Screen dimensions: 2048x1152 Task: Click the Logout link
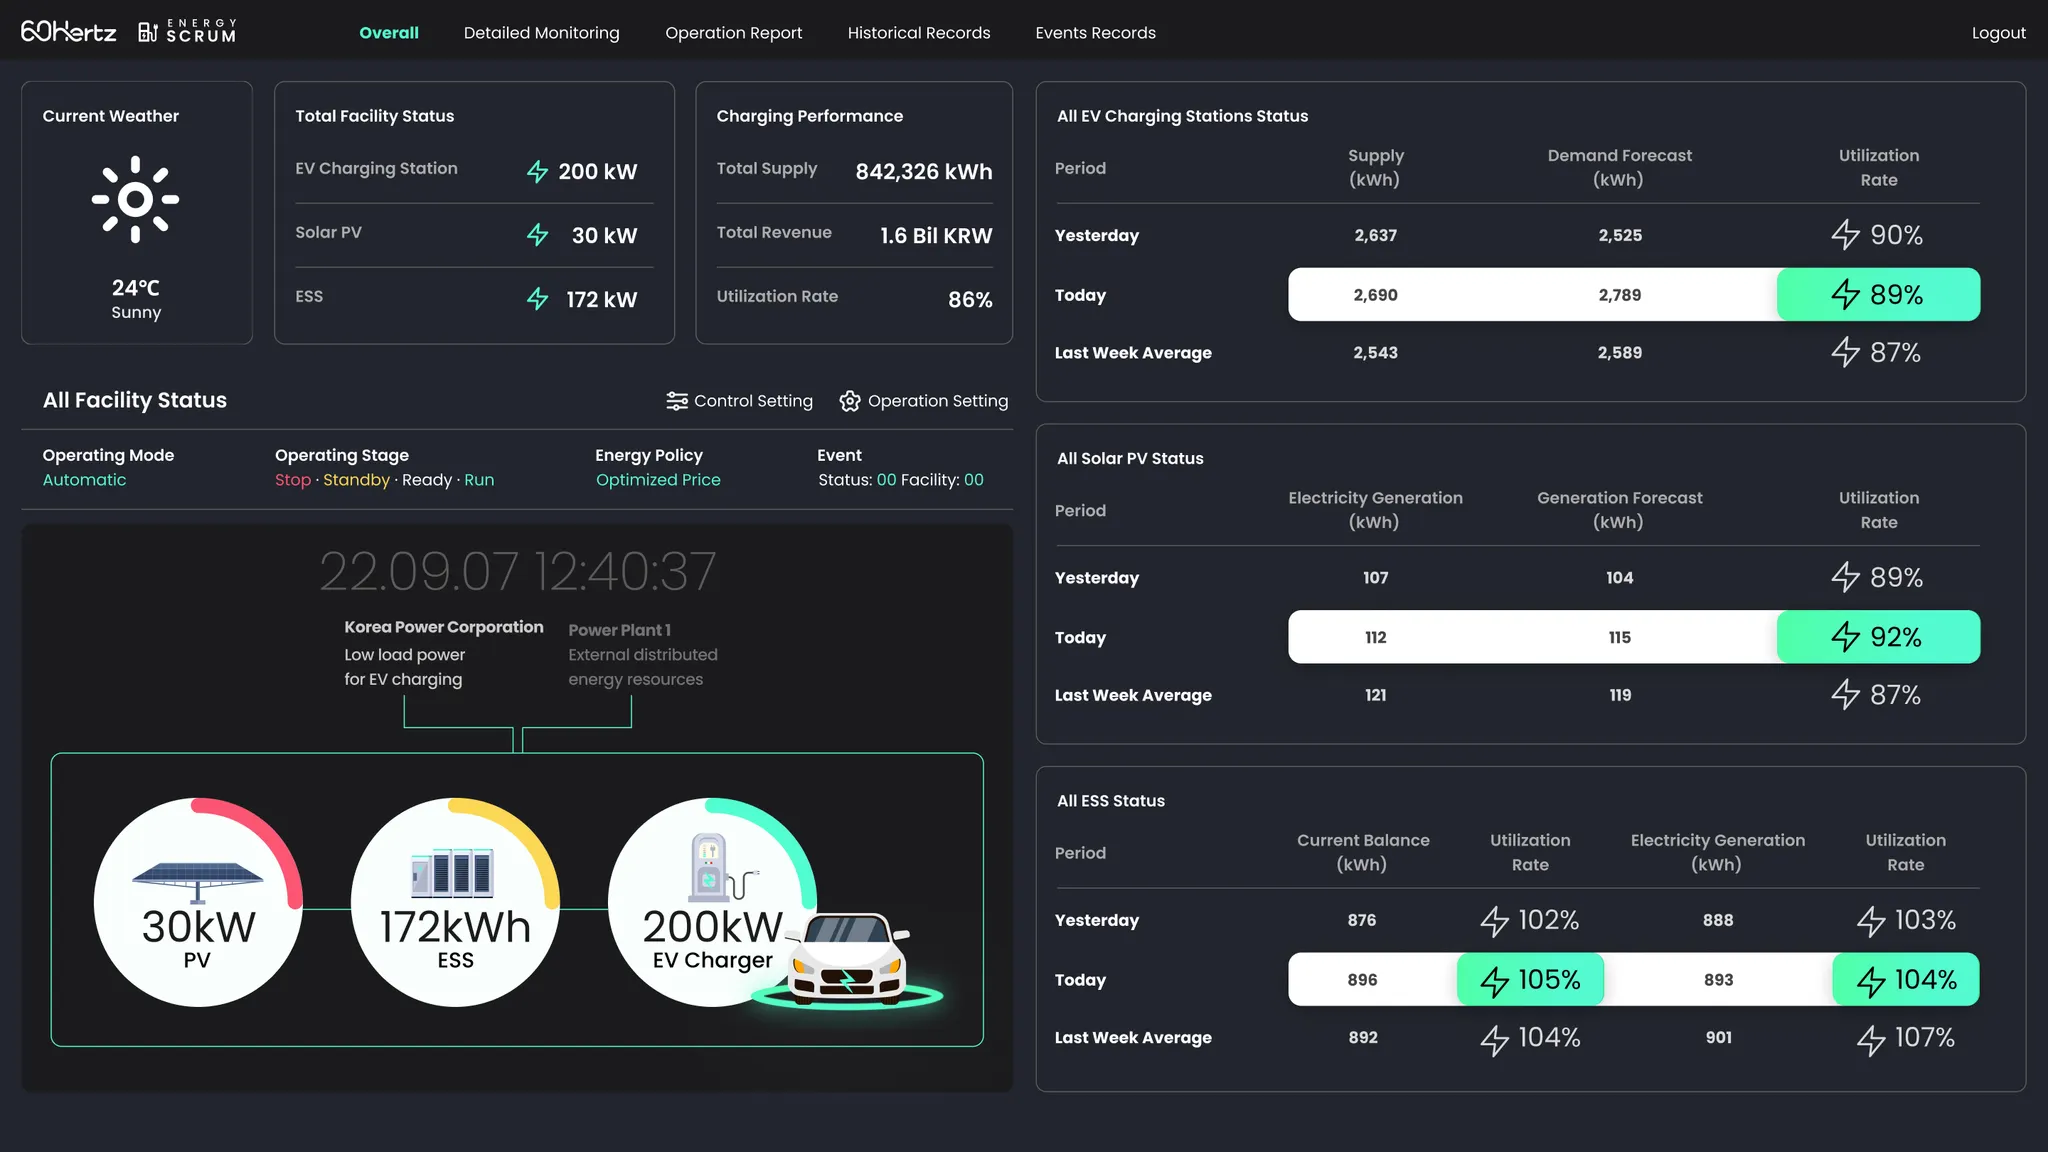click(1998, 33)
